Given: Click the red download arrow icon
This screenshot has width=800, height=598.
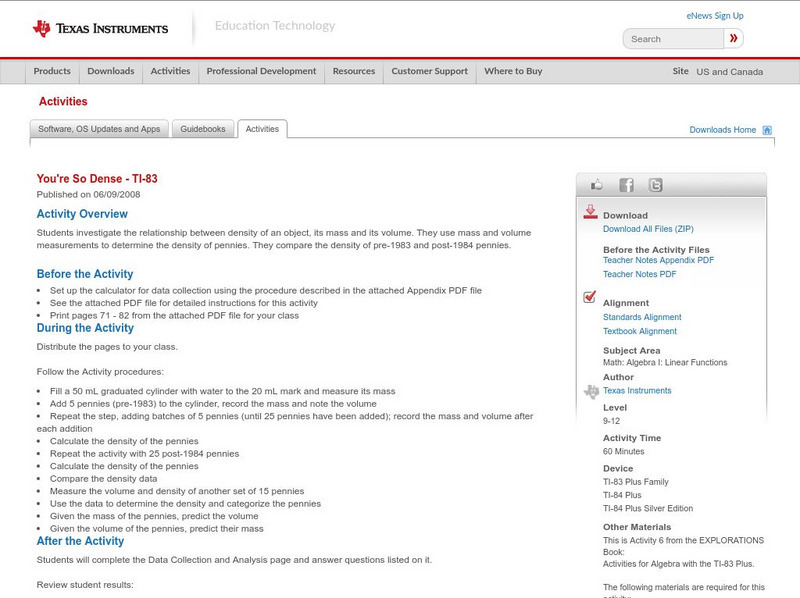Looking at the screenshot, I should tap(590, 212).
